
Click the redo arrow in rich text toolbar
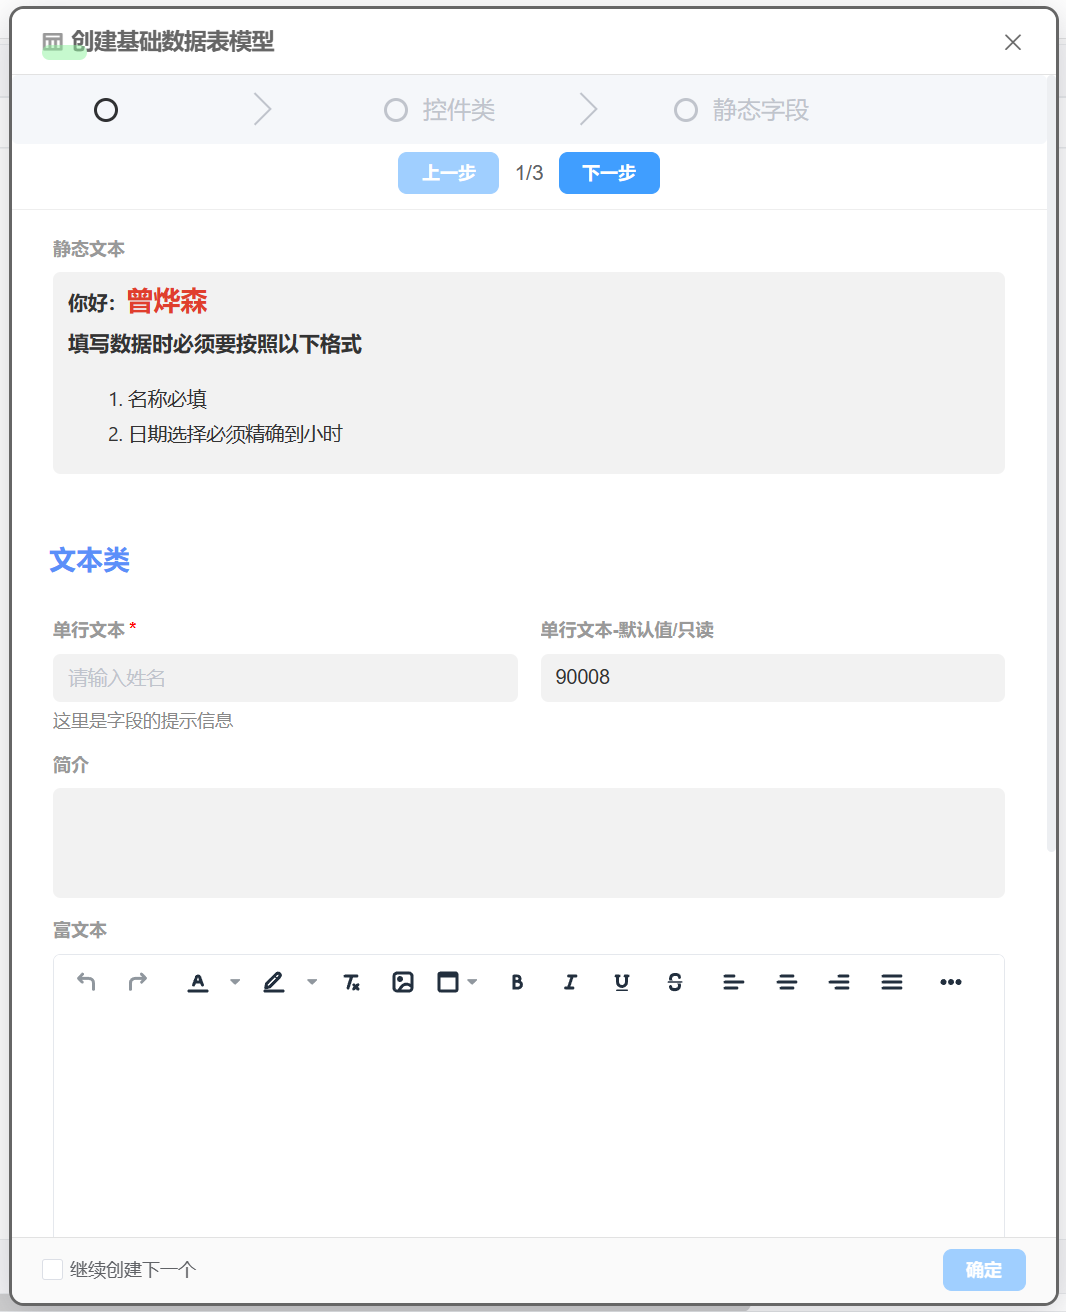click(138, 982)
